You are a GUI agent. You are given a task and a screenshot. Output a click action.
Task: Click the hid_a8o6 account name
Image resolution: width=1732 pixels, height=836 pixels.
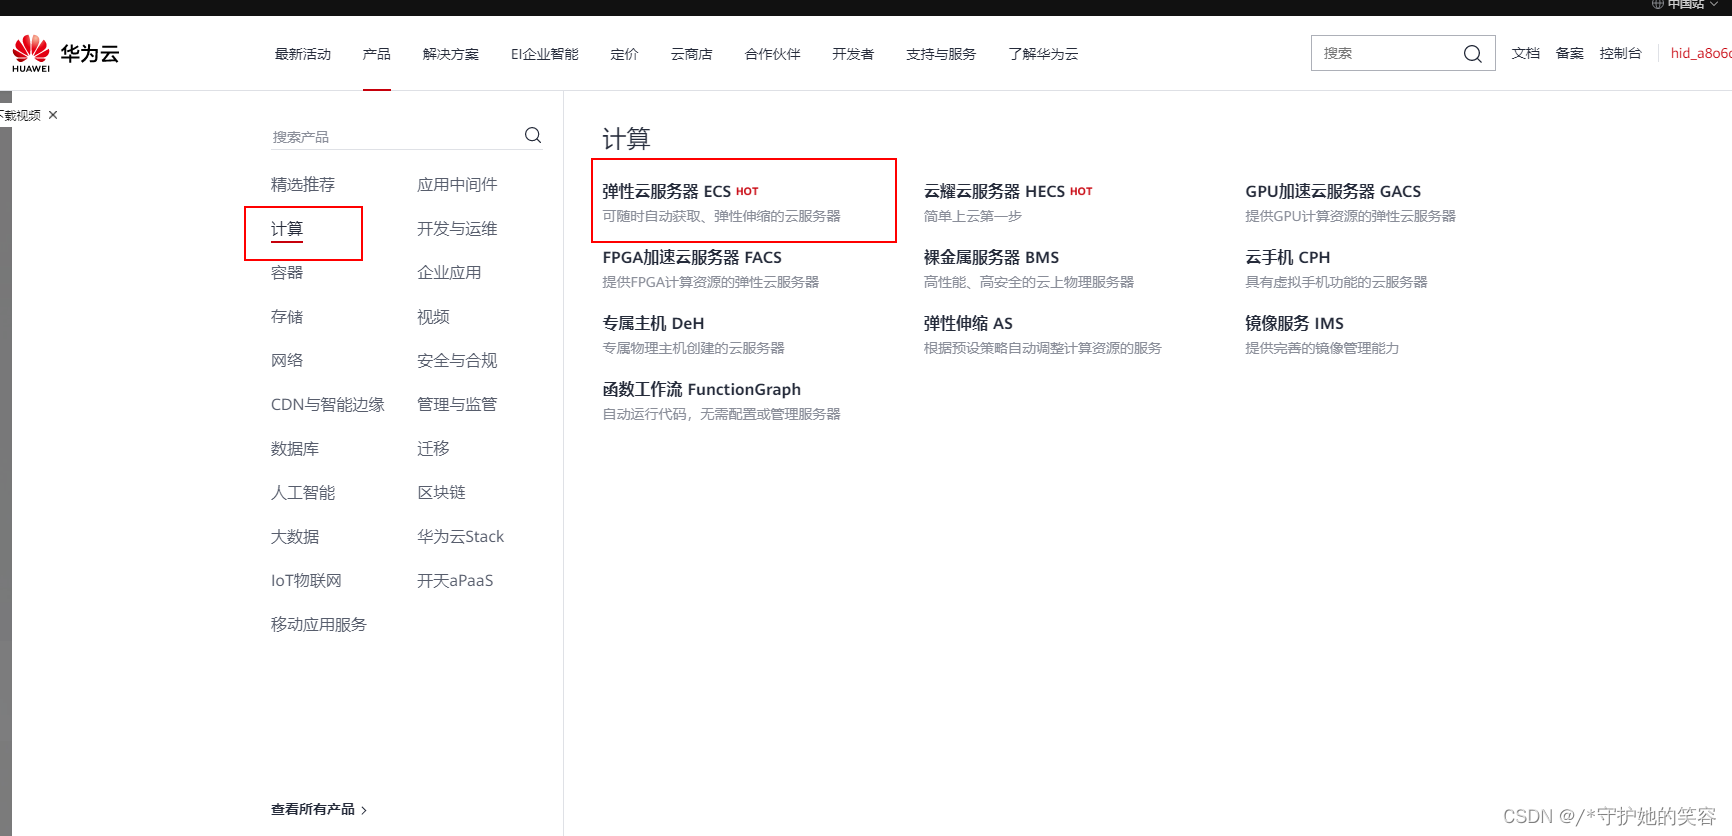[x=1700, y=53]
